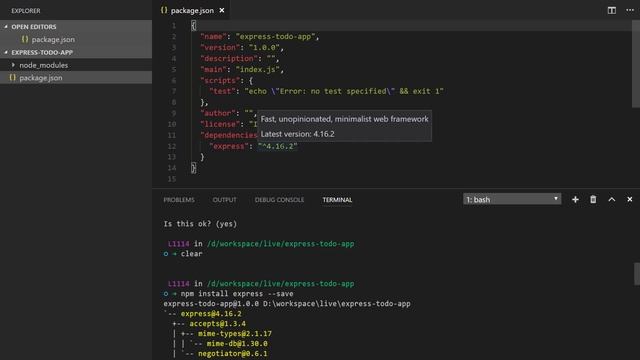Click the terminal vertical scrollbar thumb
Image resolution: width=640 pixels, height=360 pixels.
(x=637, y=273)
